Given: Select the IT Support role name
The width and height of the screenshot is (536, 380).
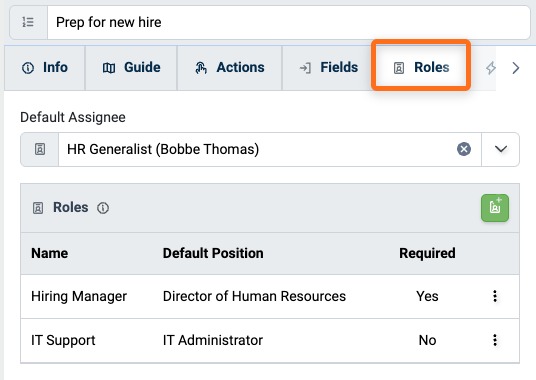Looking at the screenshot, I should click(x=63, y=340).
